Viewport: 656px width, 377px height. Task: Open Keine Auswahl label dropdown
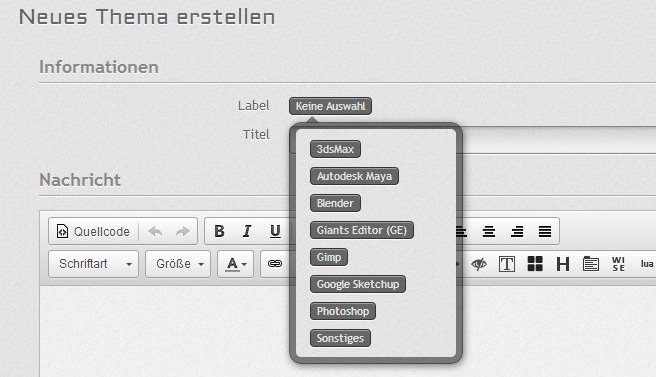[x=330, y=106]
